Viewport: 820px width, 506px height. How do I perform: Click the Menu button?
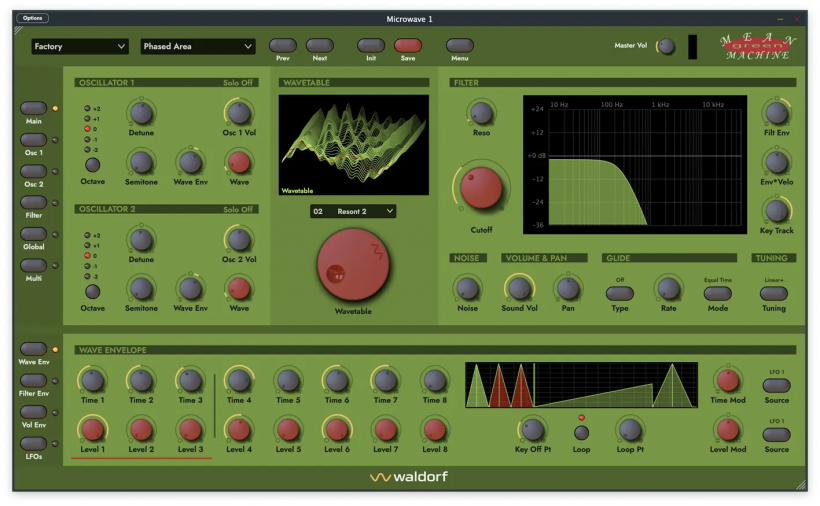[x=460, y=45]
